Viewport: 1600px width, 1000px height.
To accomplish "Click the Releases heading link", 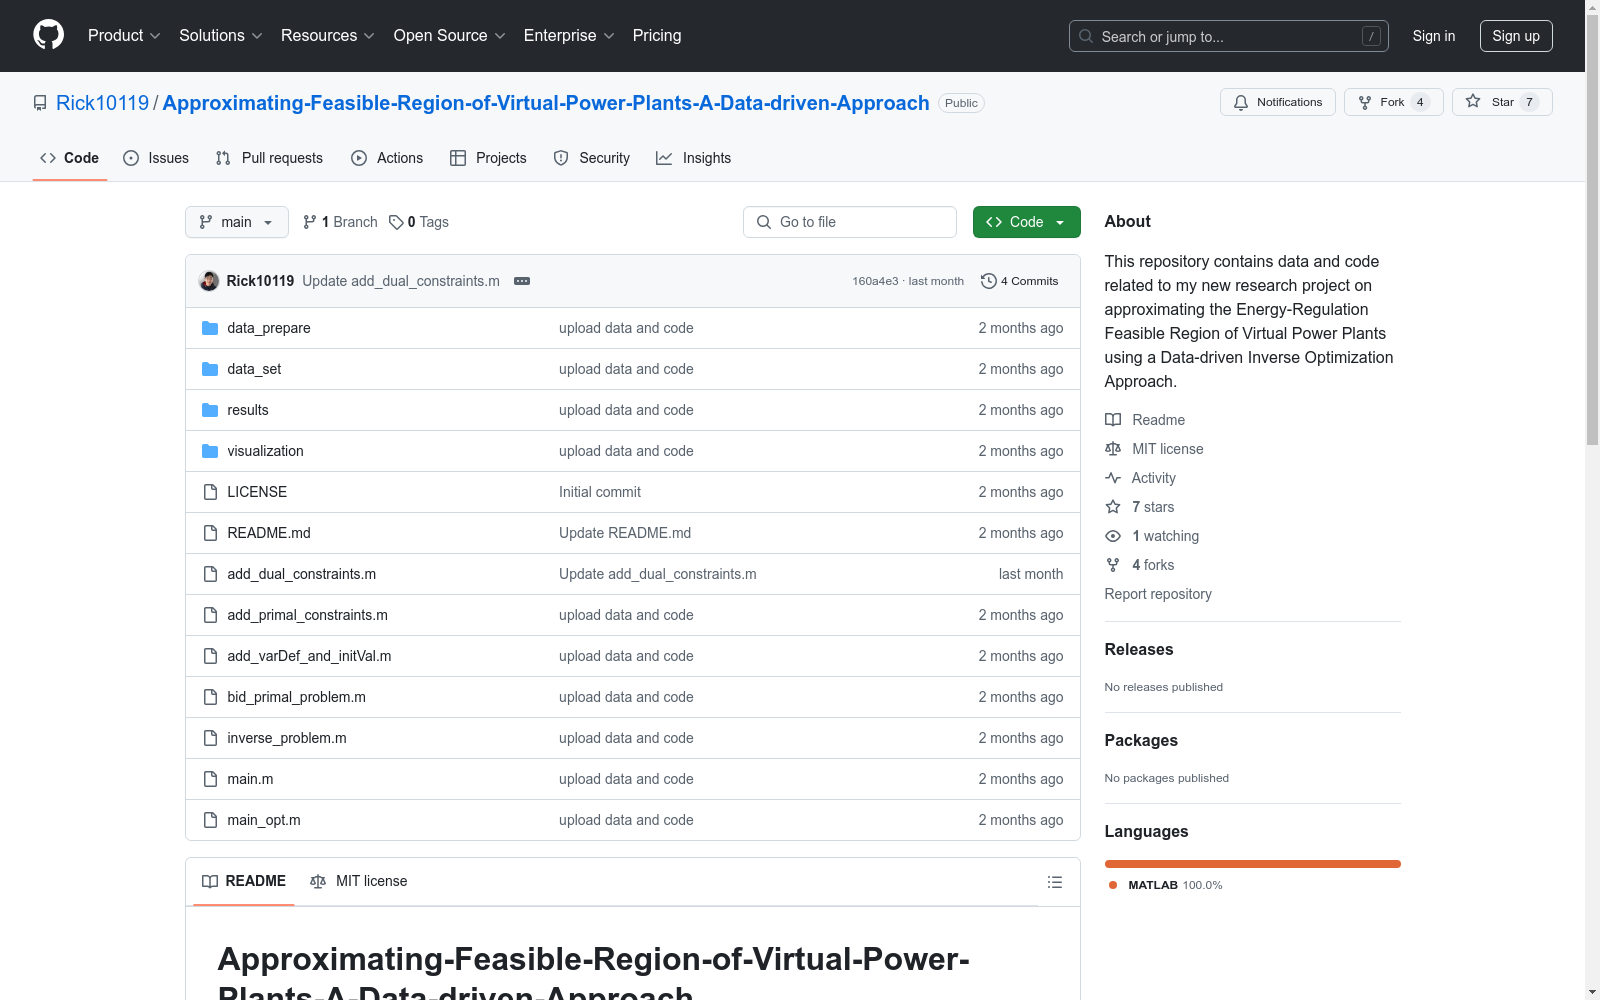I will [1139, 649].
